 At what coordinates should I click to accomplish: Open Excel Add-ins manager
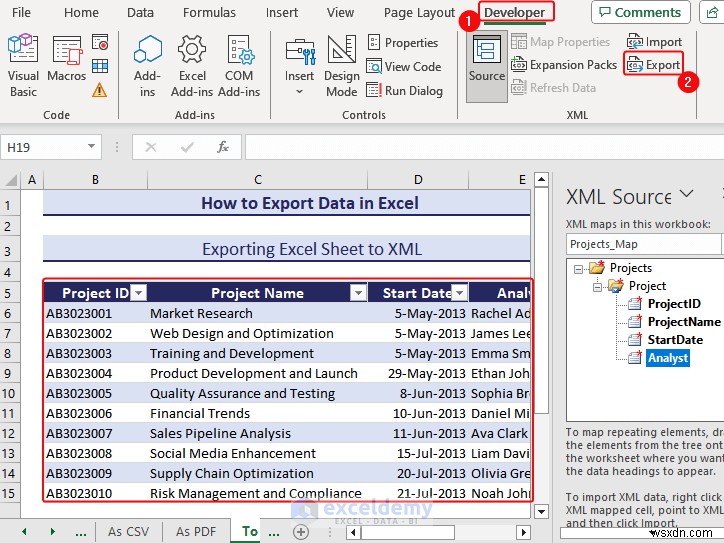[192, 65]
